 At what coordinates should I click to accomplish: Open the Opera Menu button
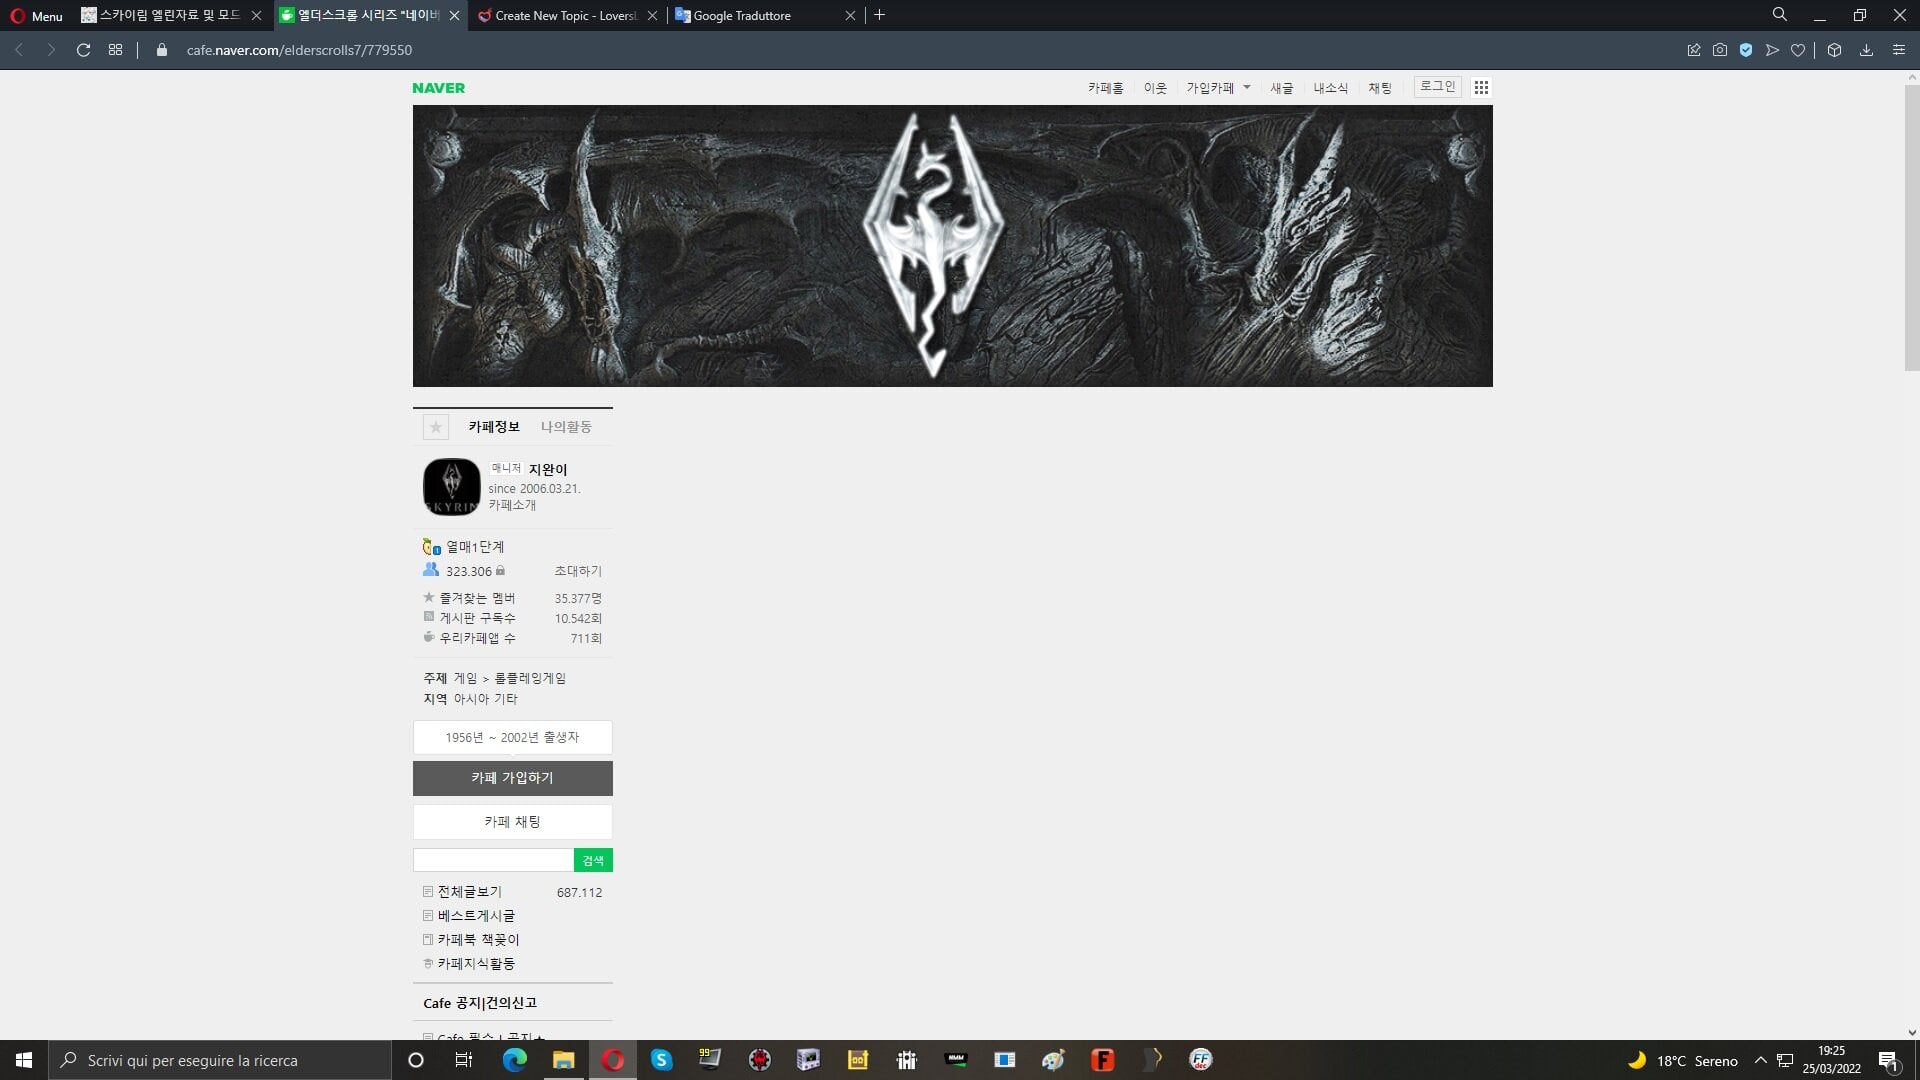pyautogui.click(x=36, y=15)
